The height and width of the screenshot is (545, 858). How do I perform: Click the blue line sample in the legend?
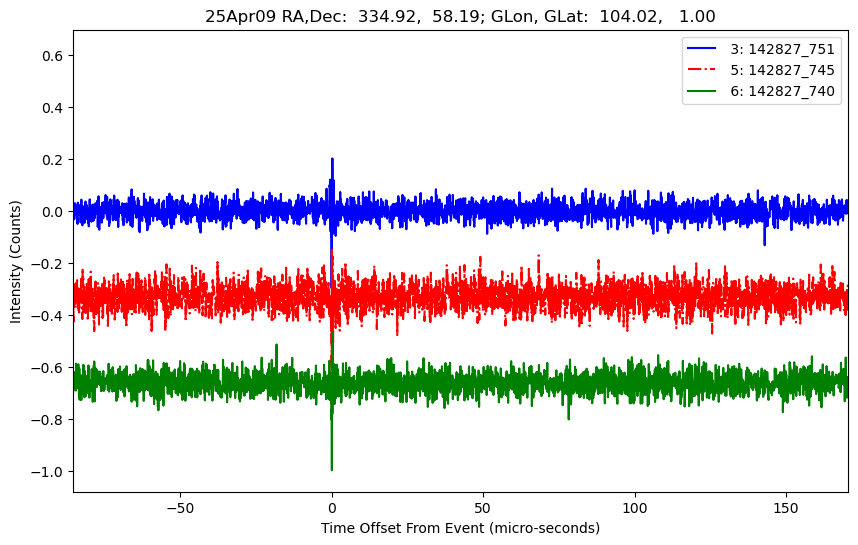coord(702,49)
